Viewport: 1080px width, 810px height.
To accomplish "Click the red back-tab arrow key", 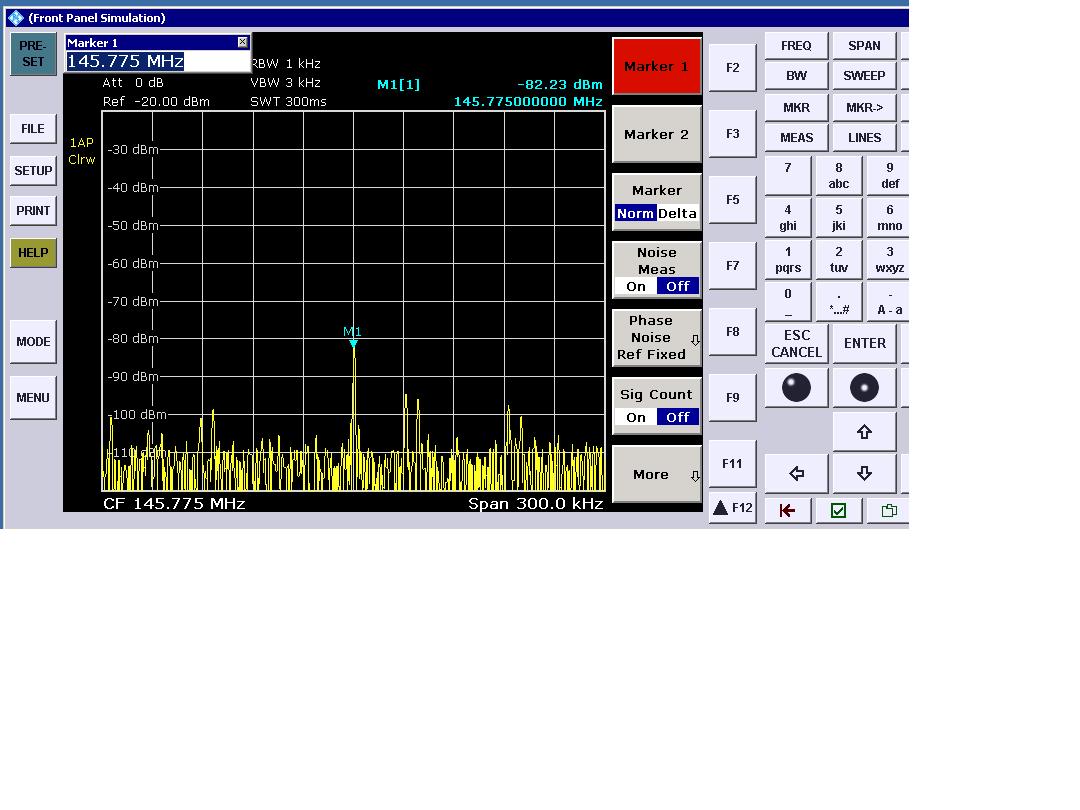I will click(787, 510).
